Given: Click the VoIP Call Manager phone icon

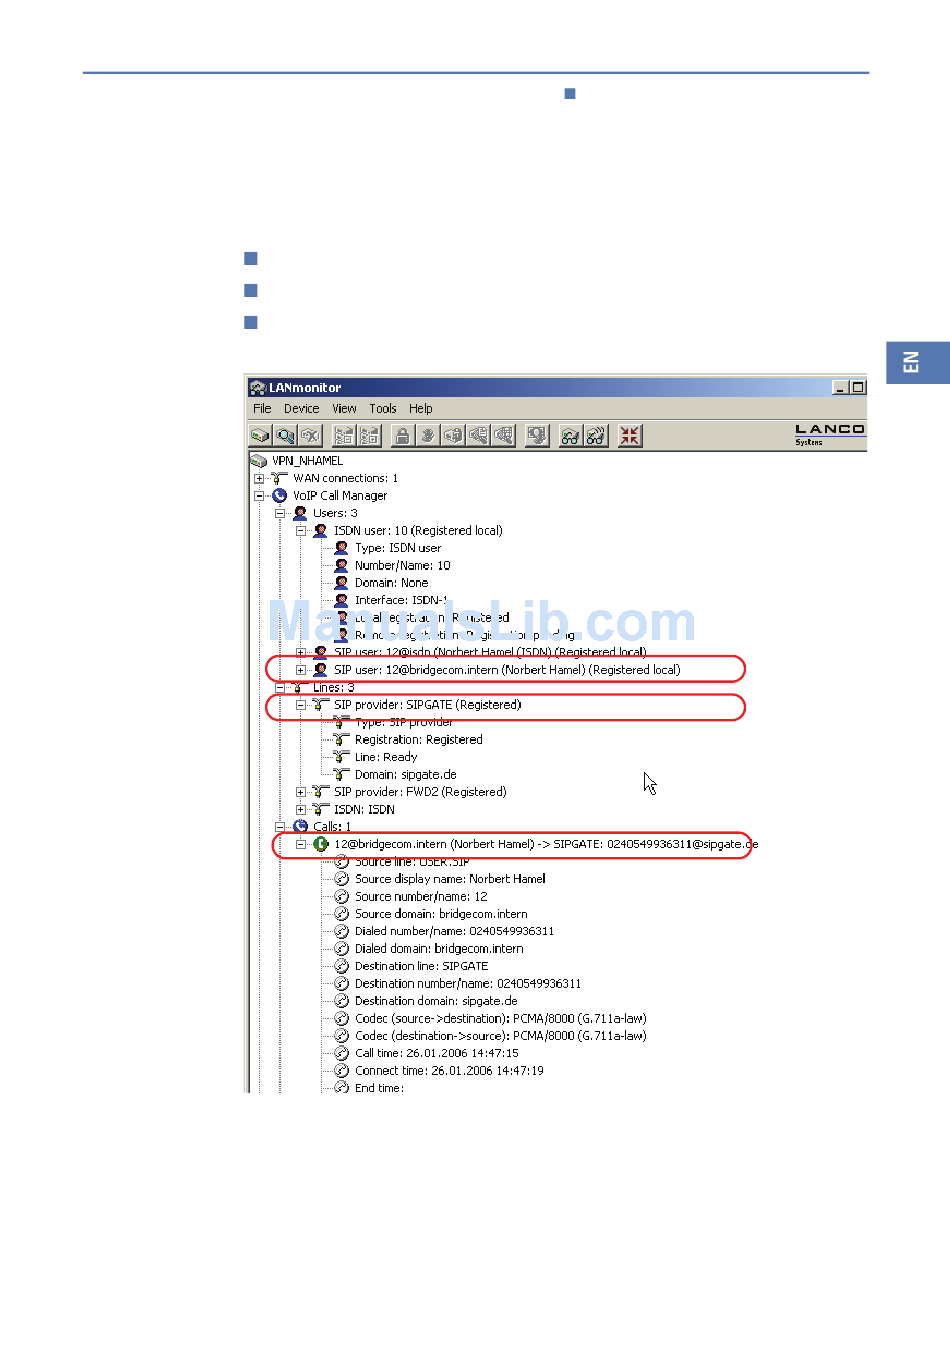Looking at the screenshot, I should click(279, 496).
